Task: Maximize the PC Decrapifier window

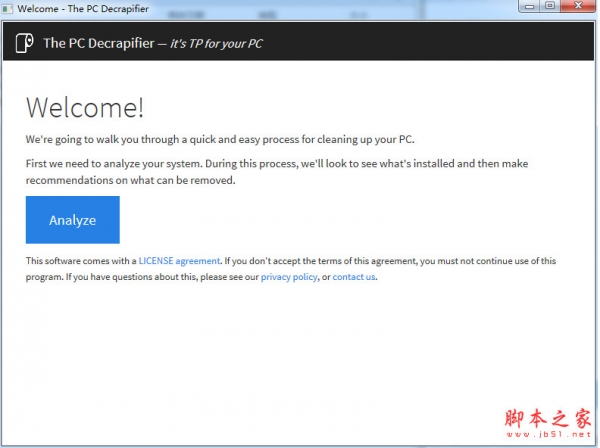Action: (x=550, y=6)
